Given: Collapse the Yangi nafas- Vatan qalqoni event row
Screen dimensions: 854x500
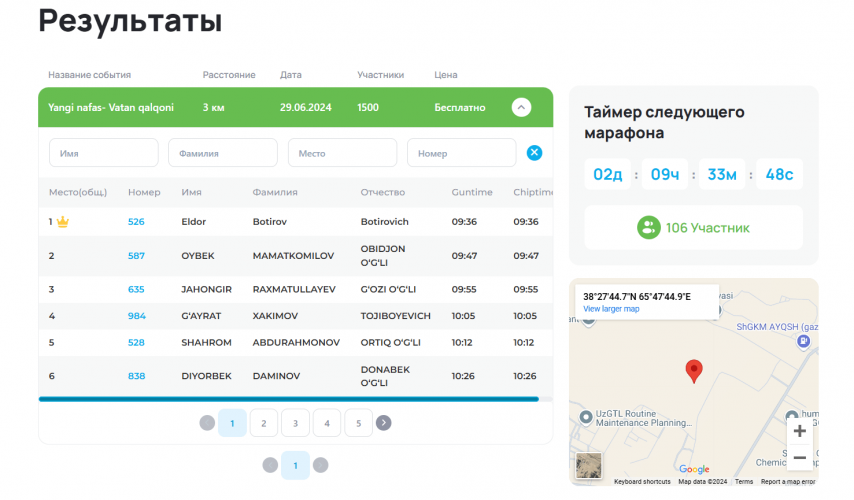Looking at the screenshot, I should click(x=521, y=107).
